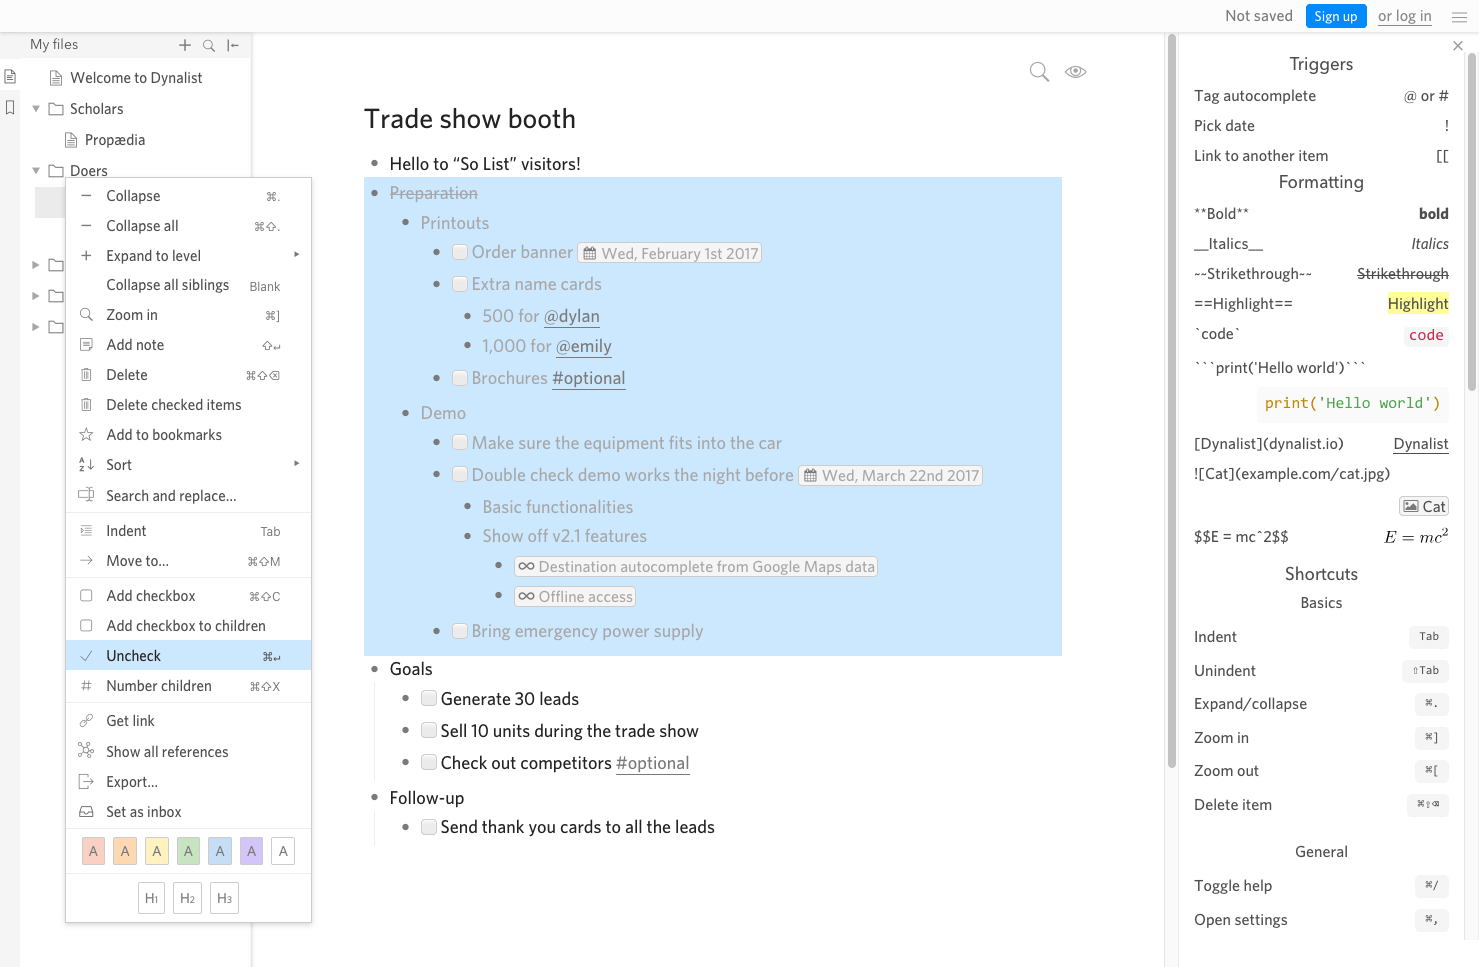Open the hamburger main menu
The width and height of the screenshot is (1479, 967).
pos(1459,17)
